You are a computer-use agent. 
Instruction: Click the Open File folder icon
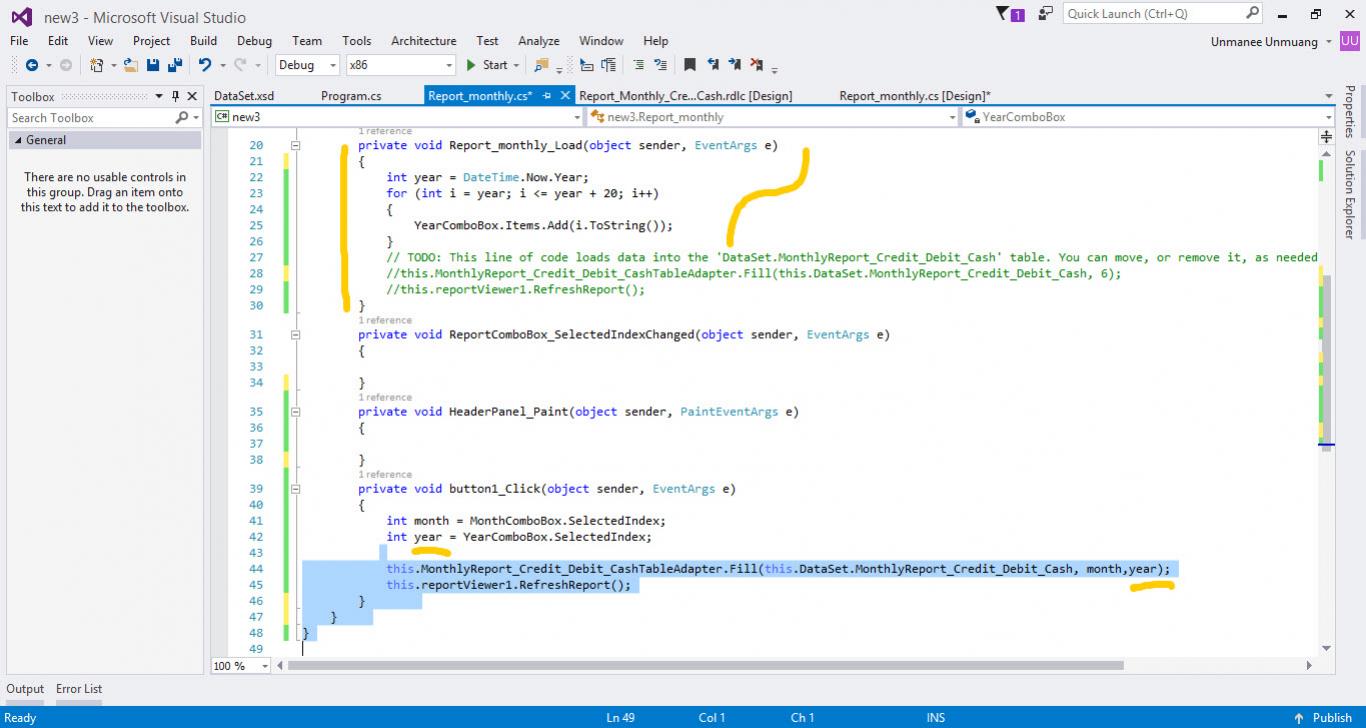pyautogui.click(x=131, y=65)
